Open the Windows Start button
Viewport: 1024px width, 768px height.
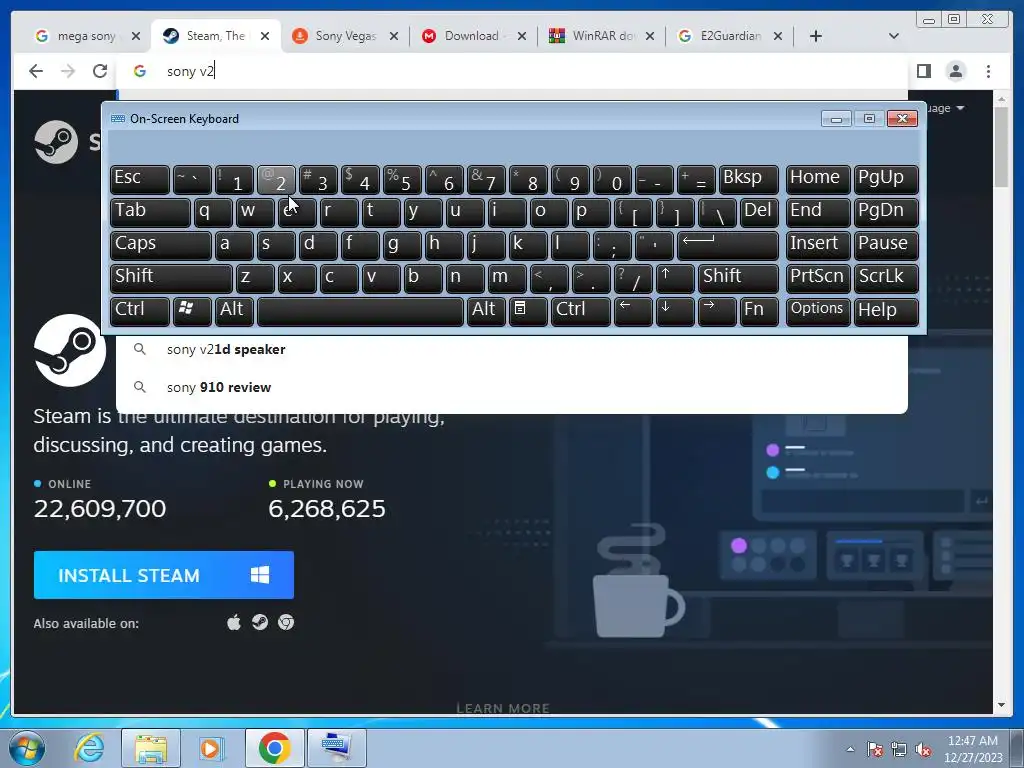26,748
